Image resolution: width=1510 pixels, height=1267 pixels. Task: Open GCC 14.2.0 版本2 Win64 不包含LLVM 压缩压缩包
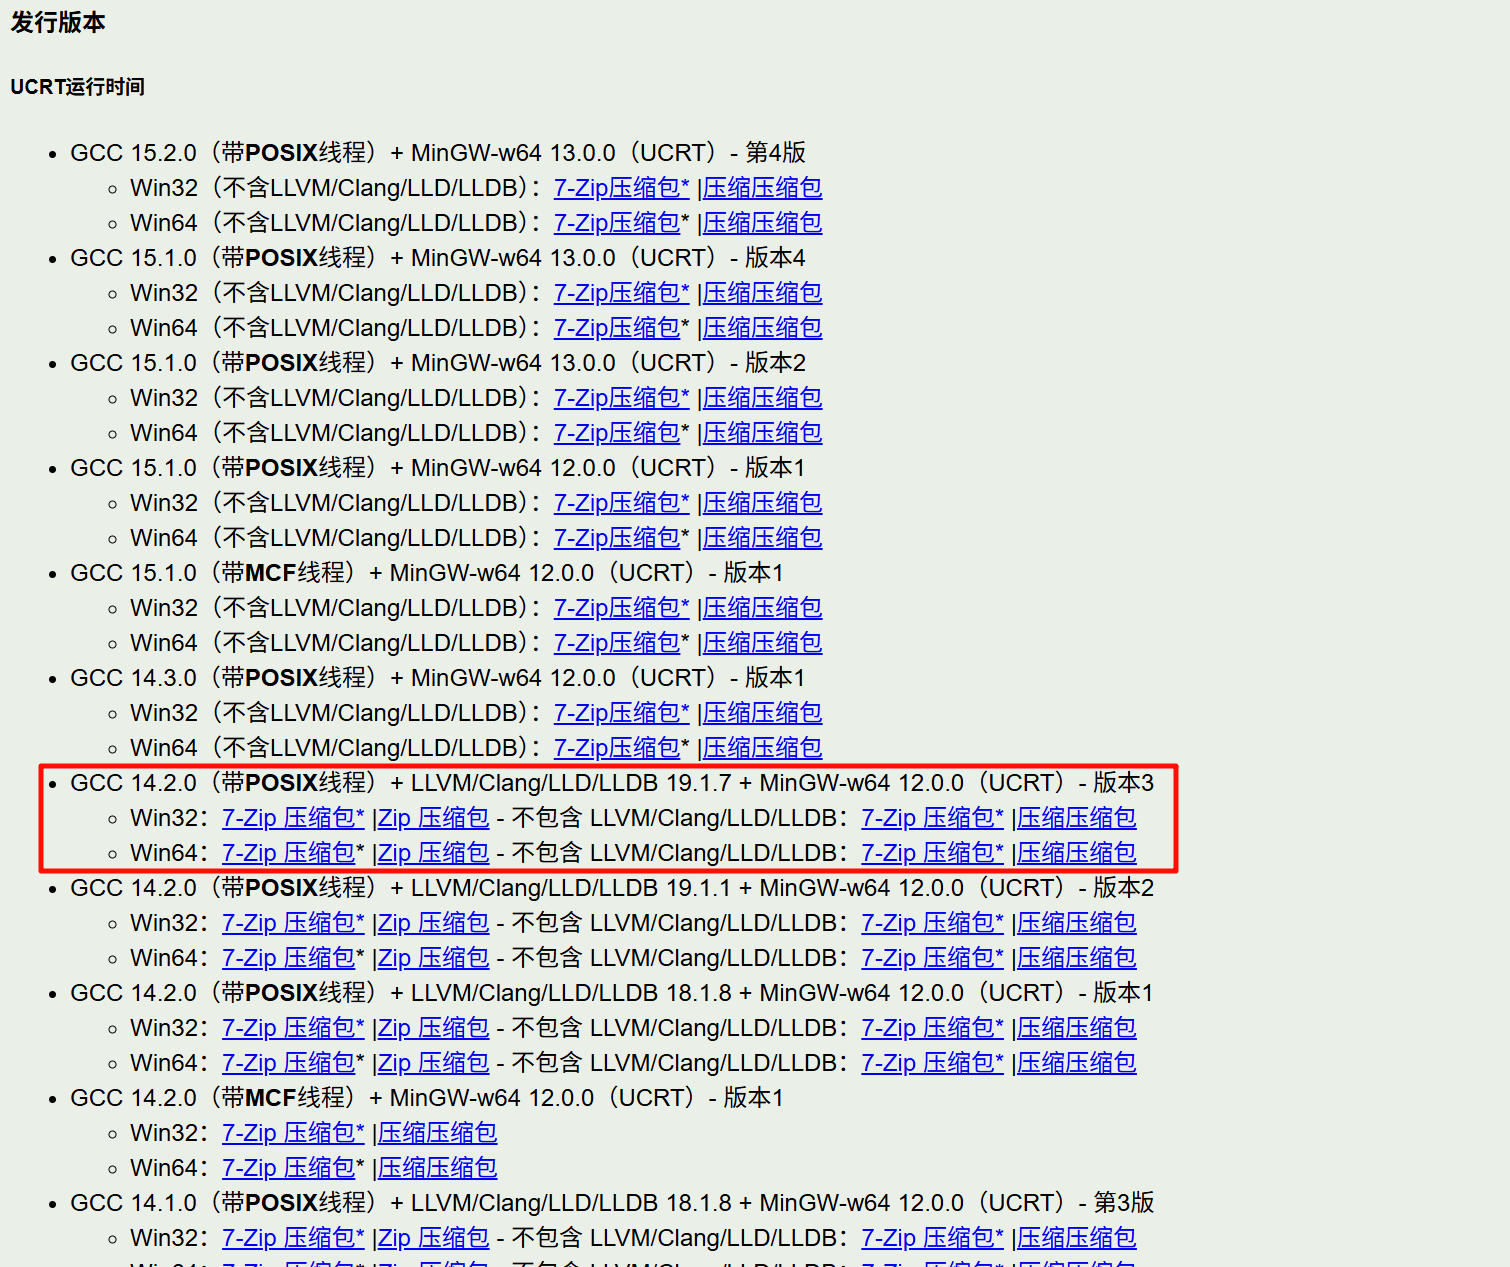point(1077,958)
